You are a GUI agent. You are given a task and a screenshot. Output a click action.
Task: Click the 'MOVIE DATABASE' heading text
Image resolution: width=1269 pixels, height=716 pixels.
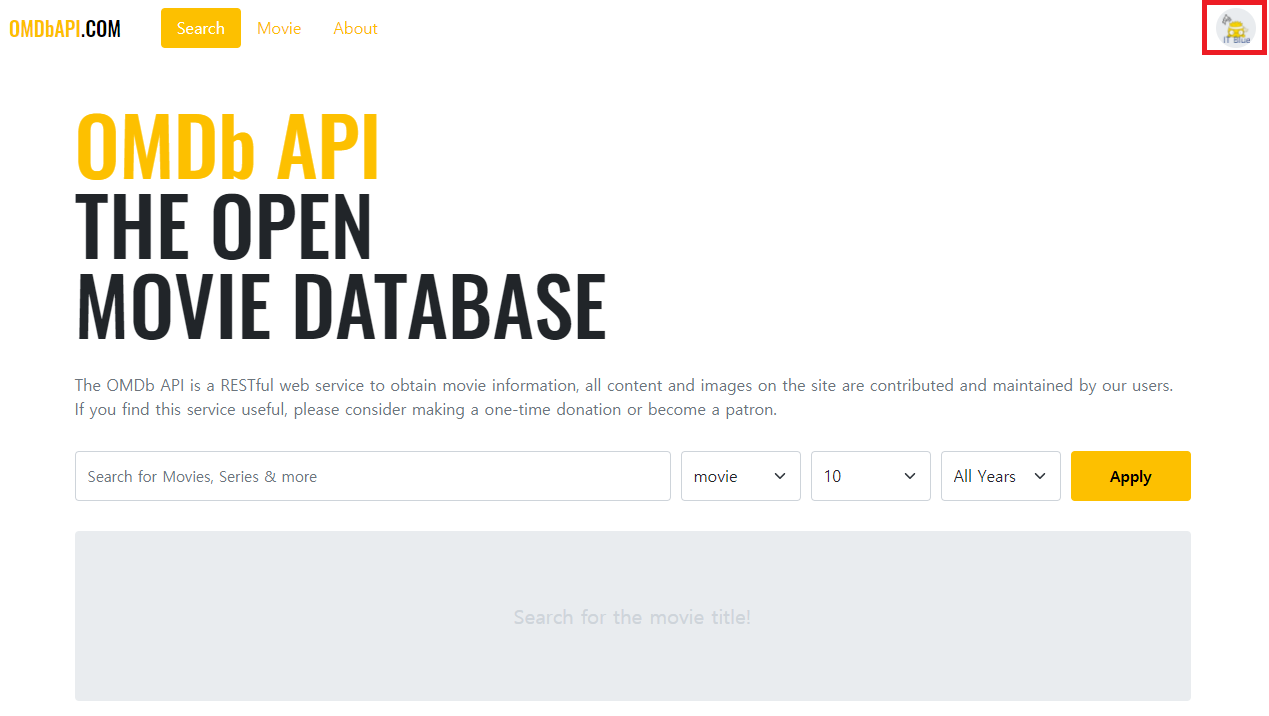click(x=341, y=305)
